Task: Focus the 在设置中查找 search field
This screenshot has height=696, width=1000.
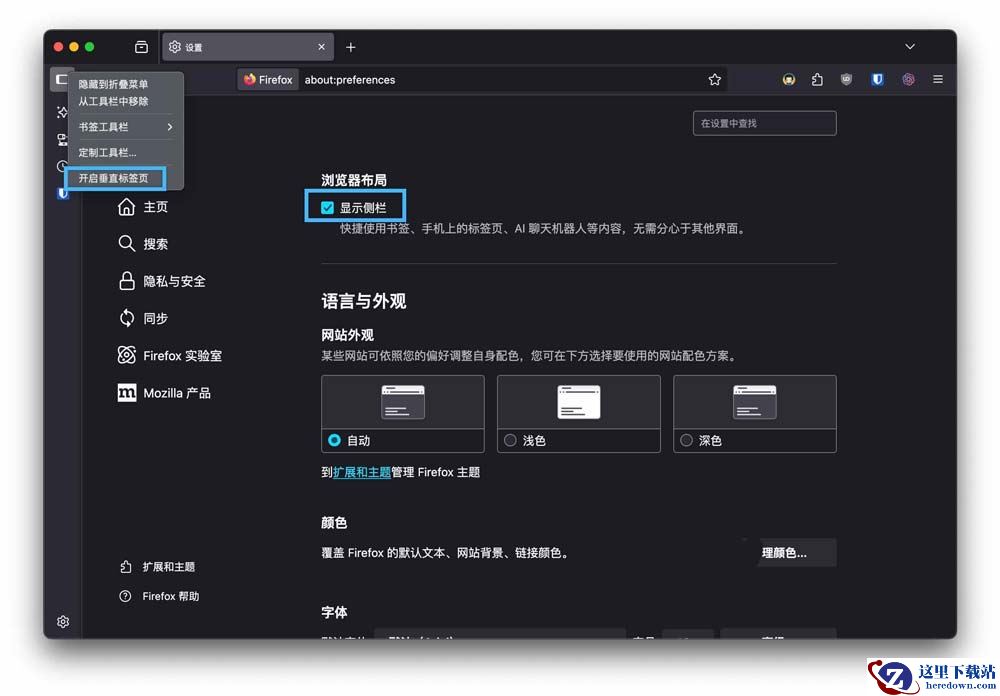Action: (x=765, y=123)
